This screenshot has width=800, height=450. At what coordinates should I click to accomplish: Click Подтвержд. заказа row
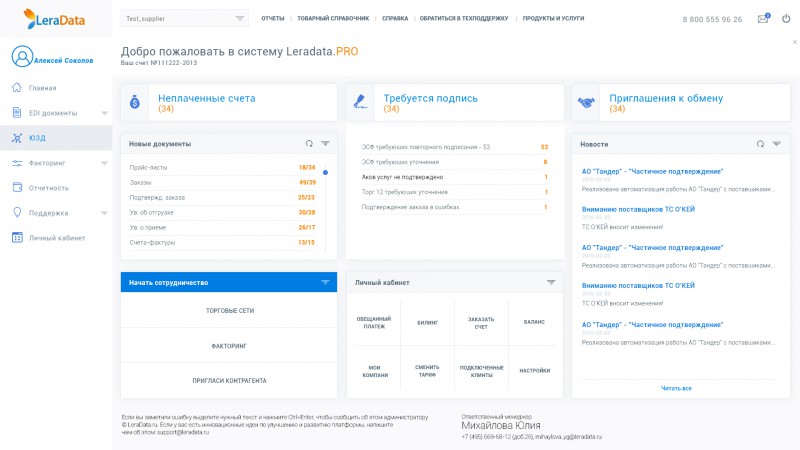(222, 197)
